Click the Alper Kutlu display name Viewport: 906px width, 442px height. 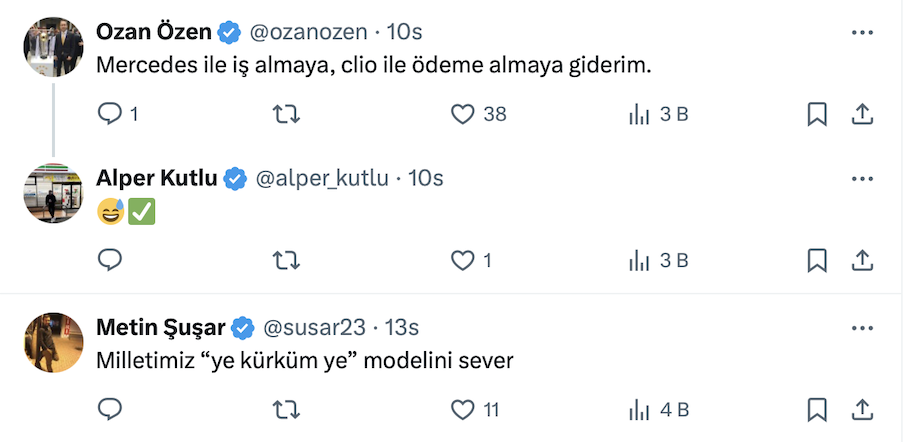point(156,179)
